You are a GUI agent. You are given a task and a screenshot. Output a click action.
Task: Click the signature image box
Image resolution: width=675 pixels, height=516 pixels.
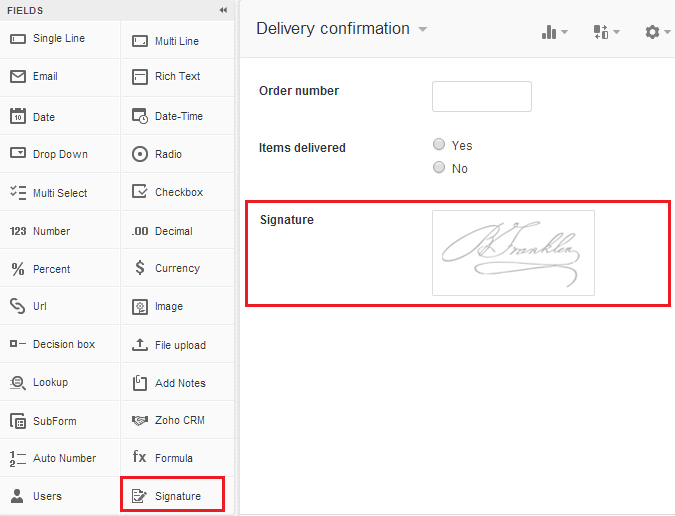(513, 253)
